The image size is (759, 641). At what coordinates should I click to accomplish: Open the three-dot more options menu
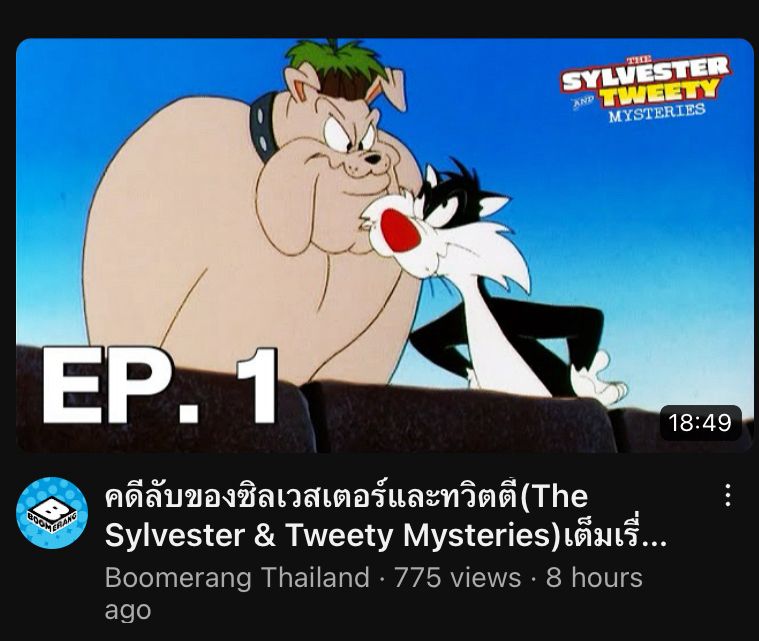pos(728,496)
